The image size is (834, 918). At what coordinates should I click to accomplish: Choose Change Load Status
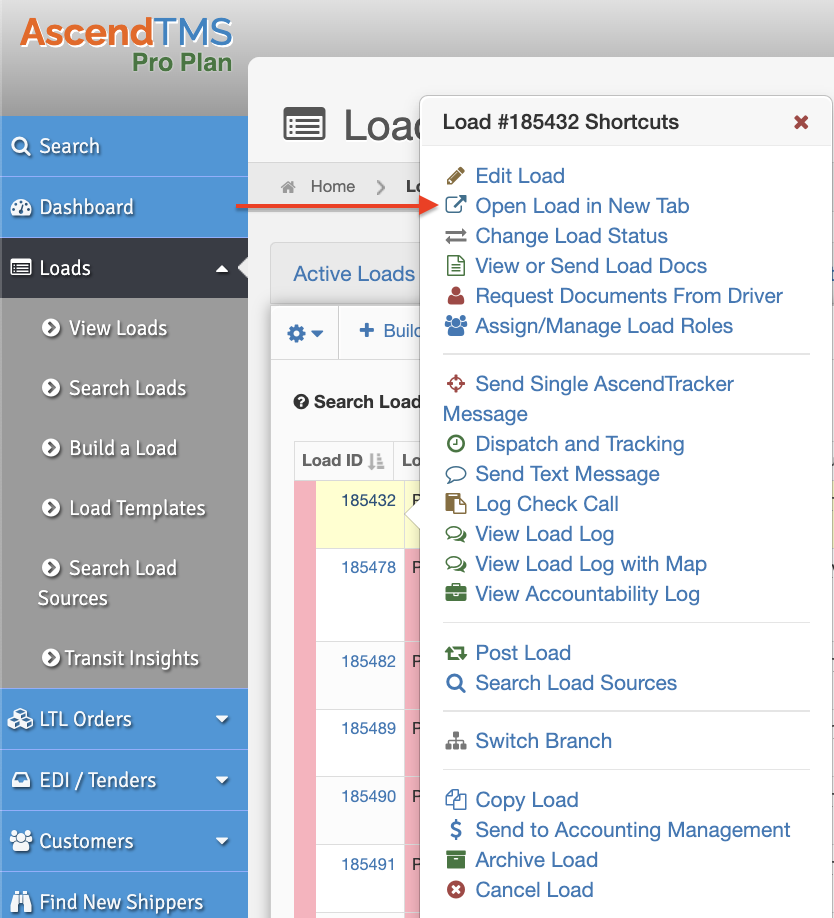(x=571, y=236)
